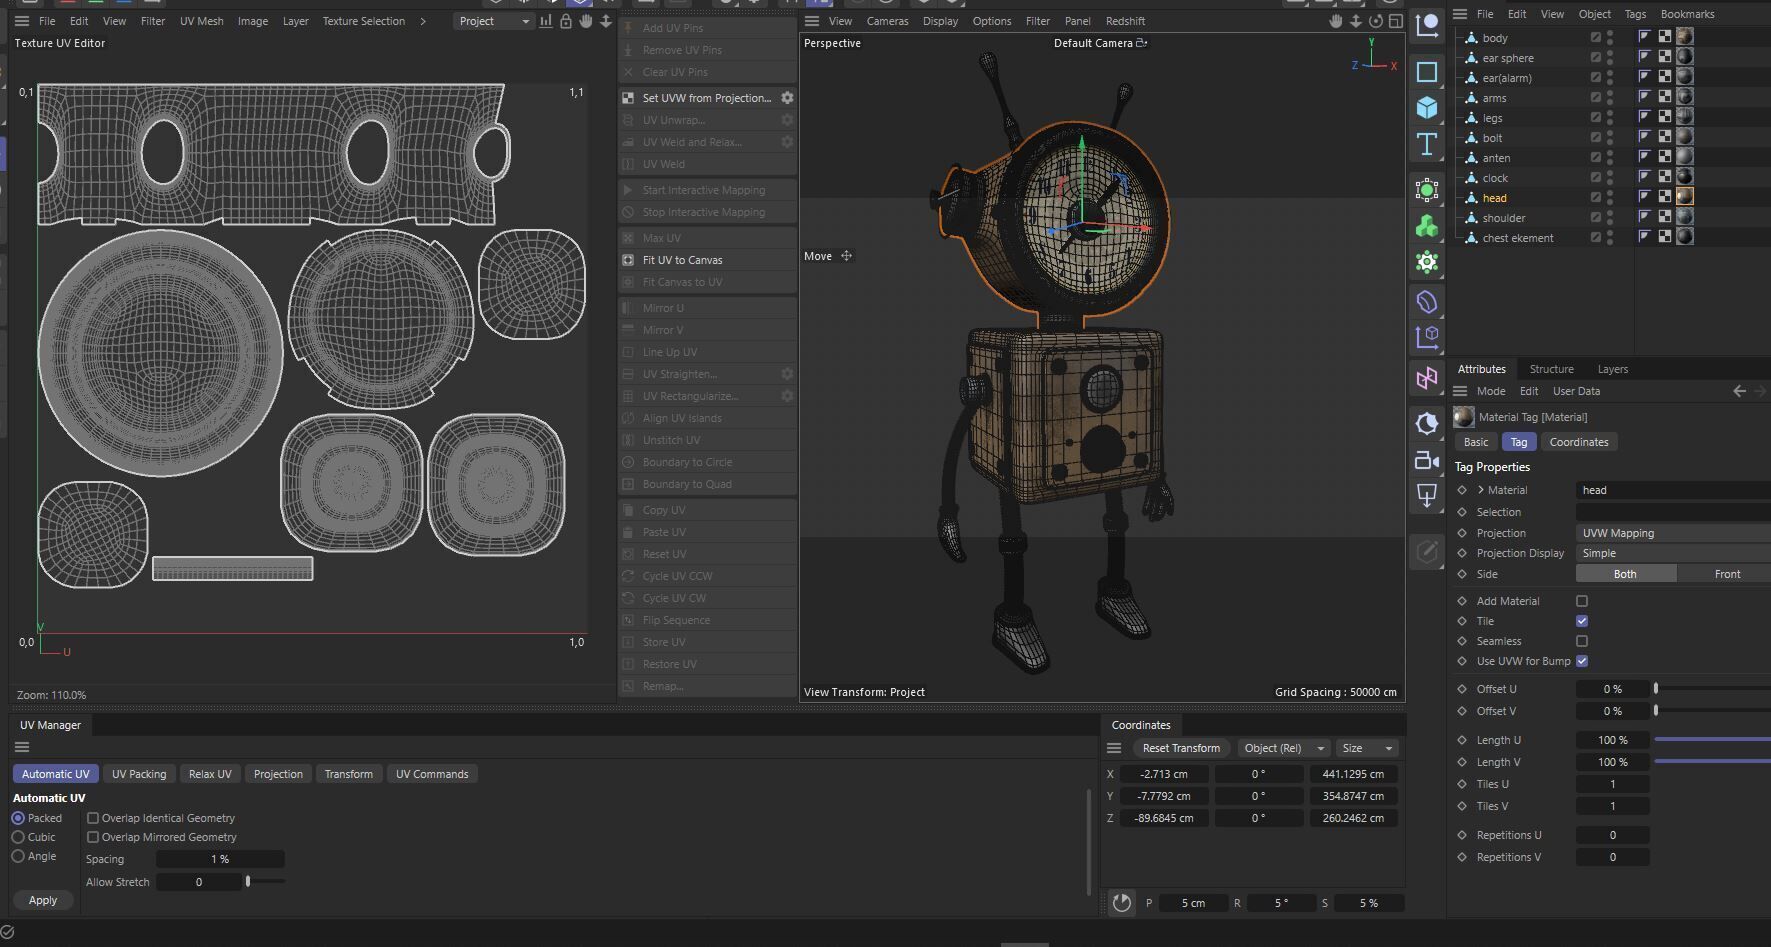The image size is (1771, 947).
Task: Click the Spacing percent input field
Action: point(220,859)
